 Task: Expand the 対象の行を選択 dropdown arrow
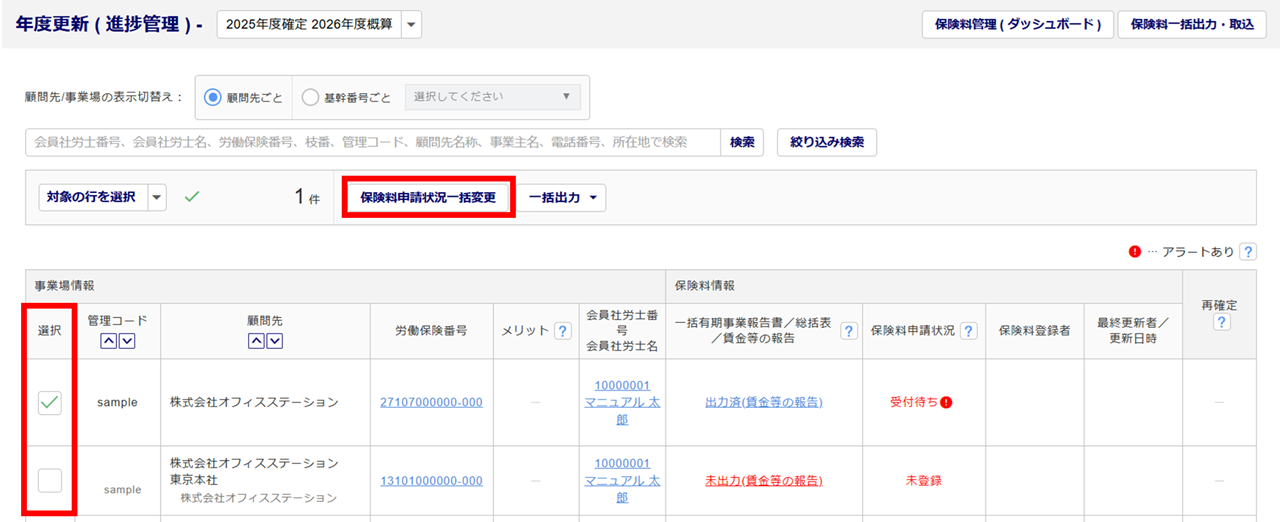(x=157, y=198)
